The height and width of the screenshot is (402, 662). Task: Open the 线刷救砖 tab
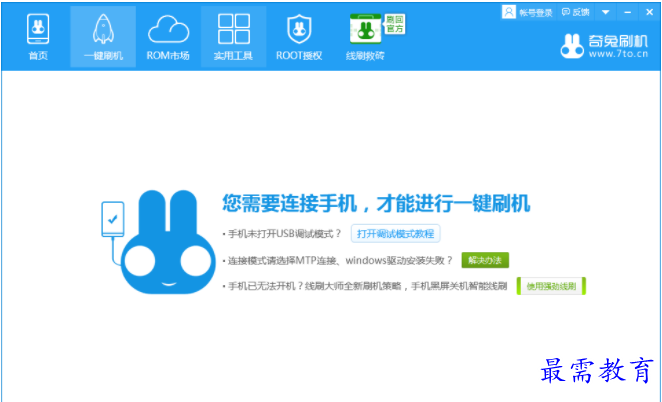click(x=365, y=37)
